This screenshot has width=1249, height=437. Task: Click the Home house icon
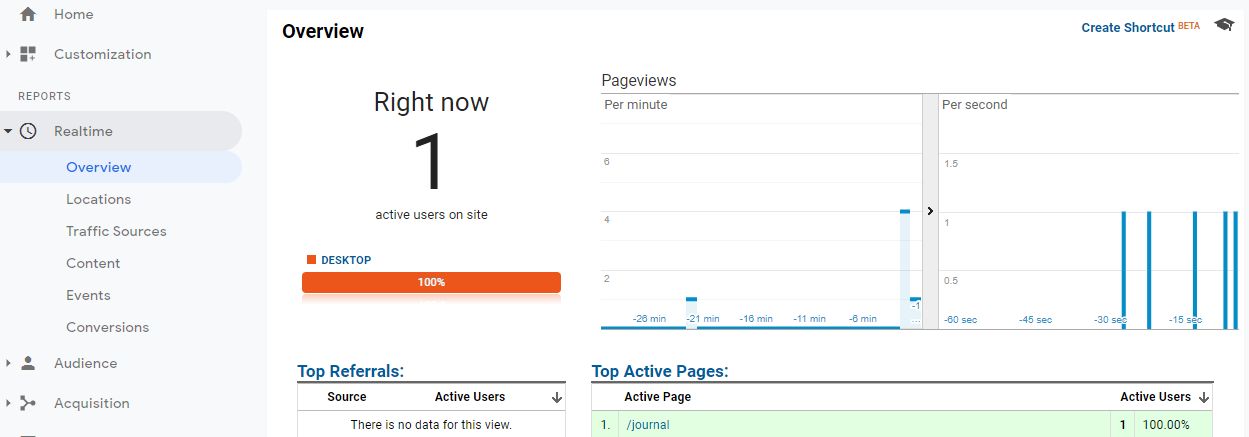(28, 14)
